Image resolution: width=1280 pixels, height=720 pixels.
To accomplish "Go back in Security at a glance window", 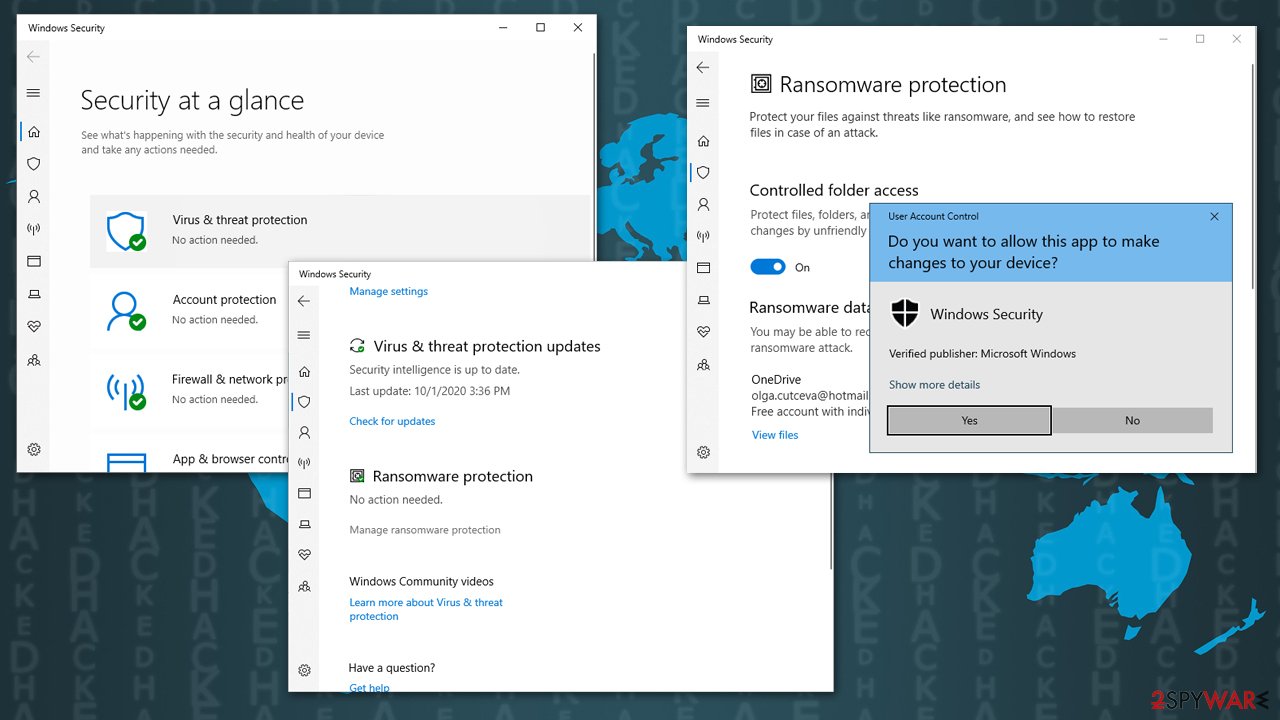I will point(34,57).
